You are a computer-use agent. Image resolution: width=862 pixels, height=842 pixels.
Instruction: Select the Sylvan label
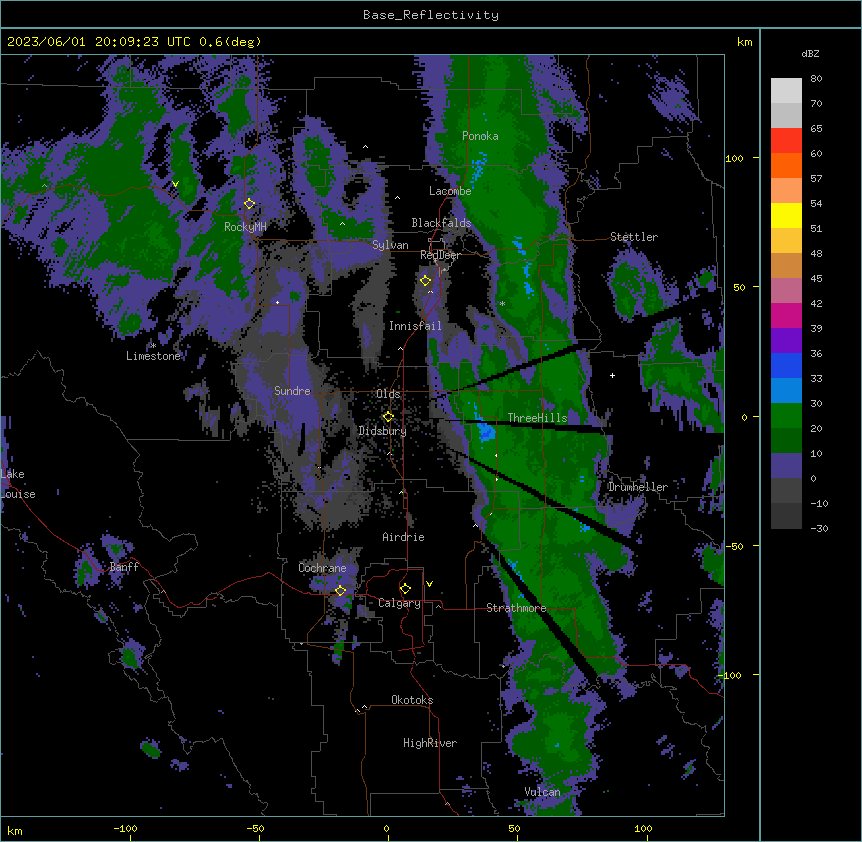click(390, 245)
